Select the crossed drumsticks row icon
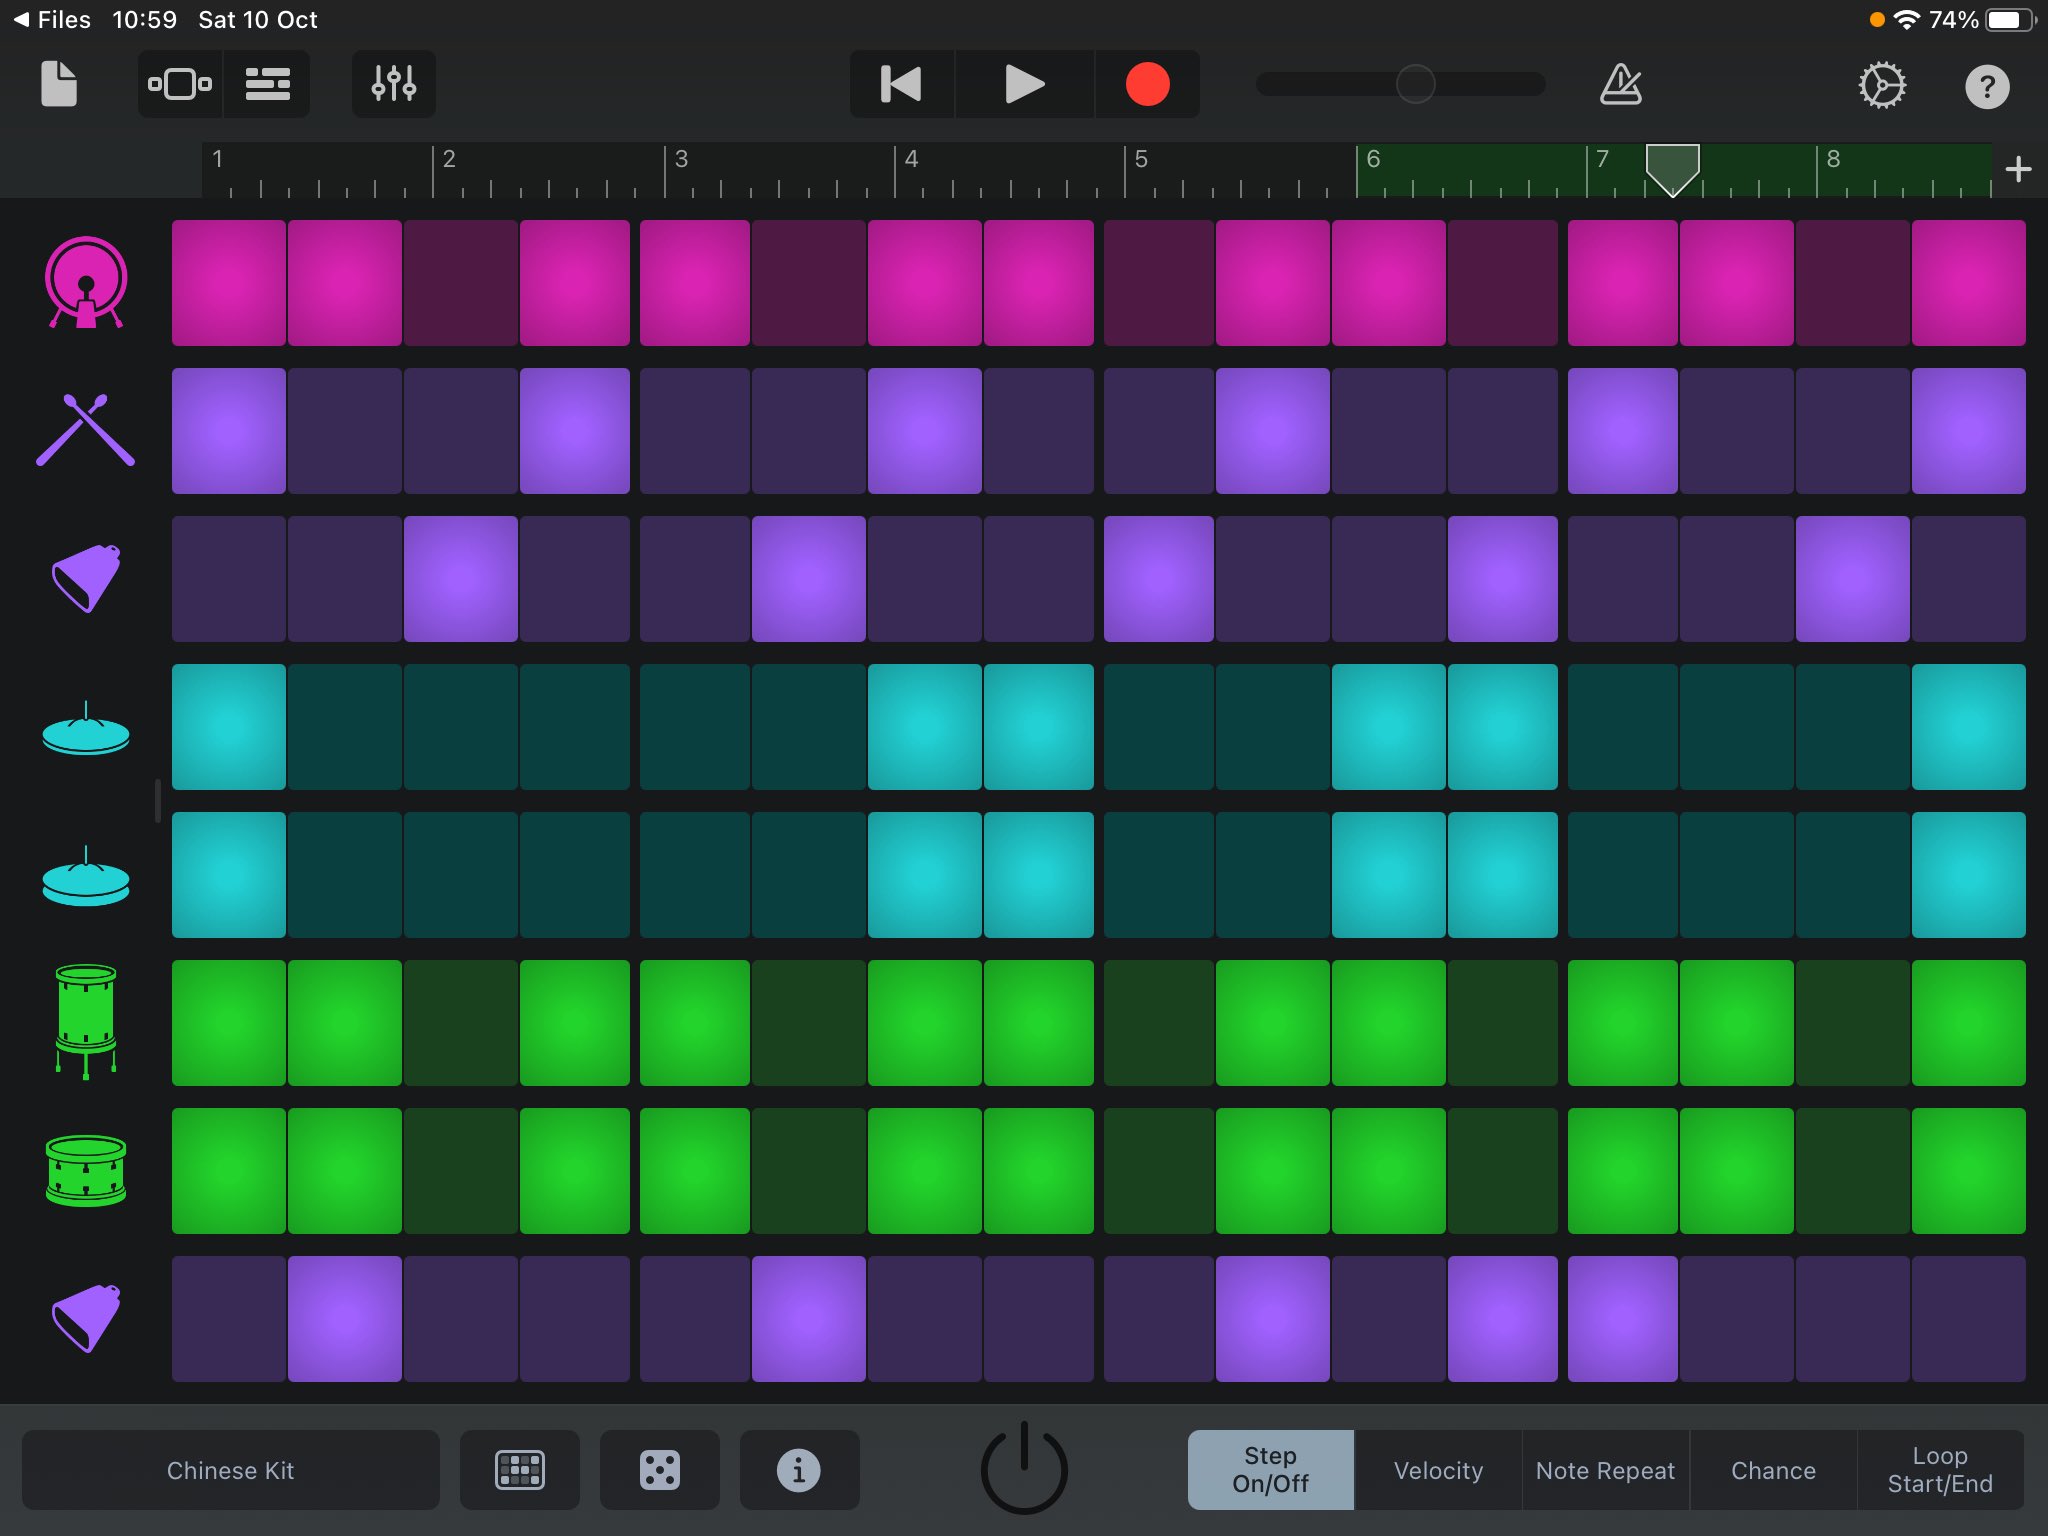Screen dimensions: 2048x1536 click(x=86, y=430)
